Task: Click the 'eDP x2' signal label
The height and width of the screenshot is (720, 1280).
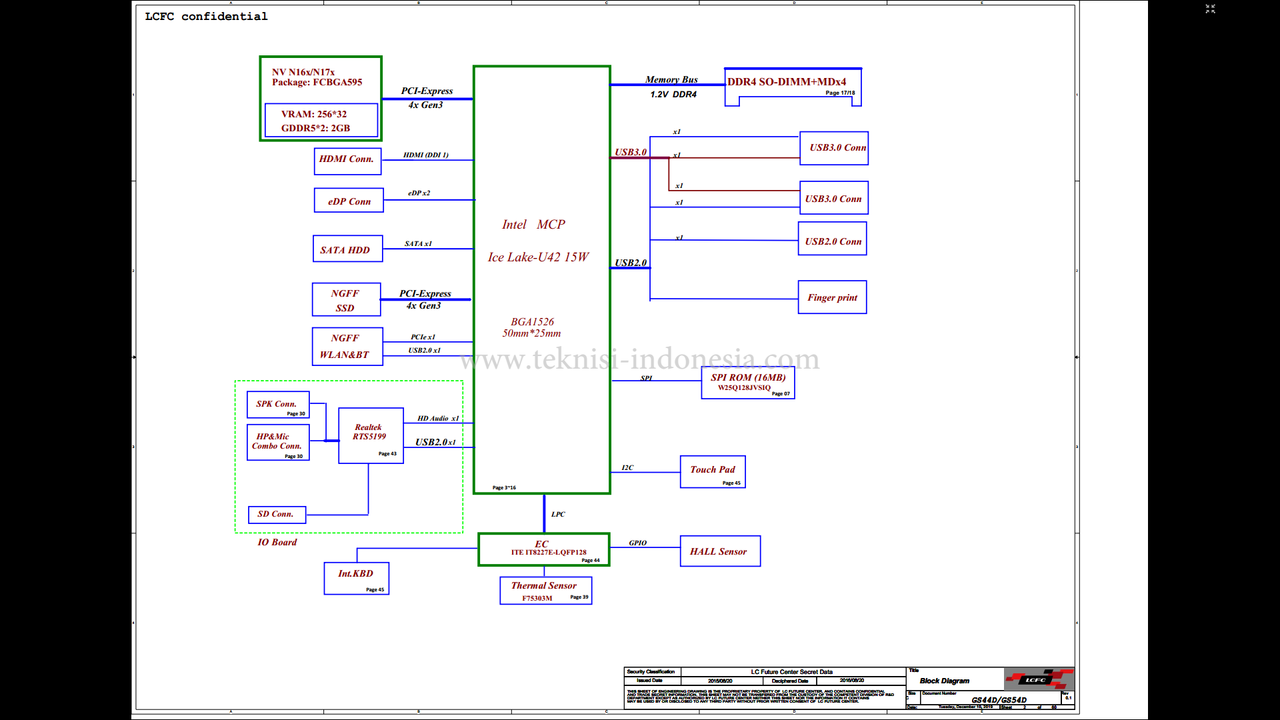Action: 419,193
